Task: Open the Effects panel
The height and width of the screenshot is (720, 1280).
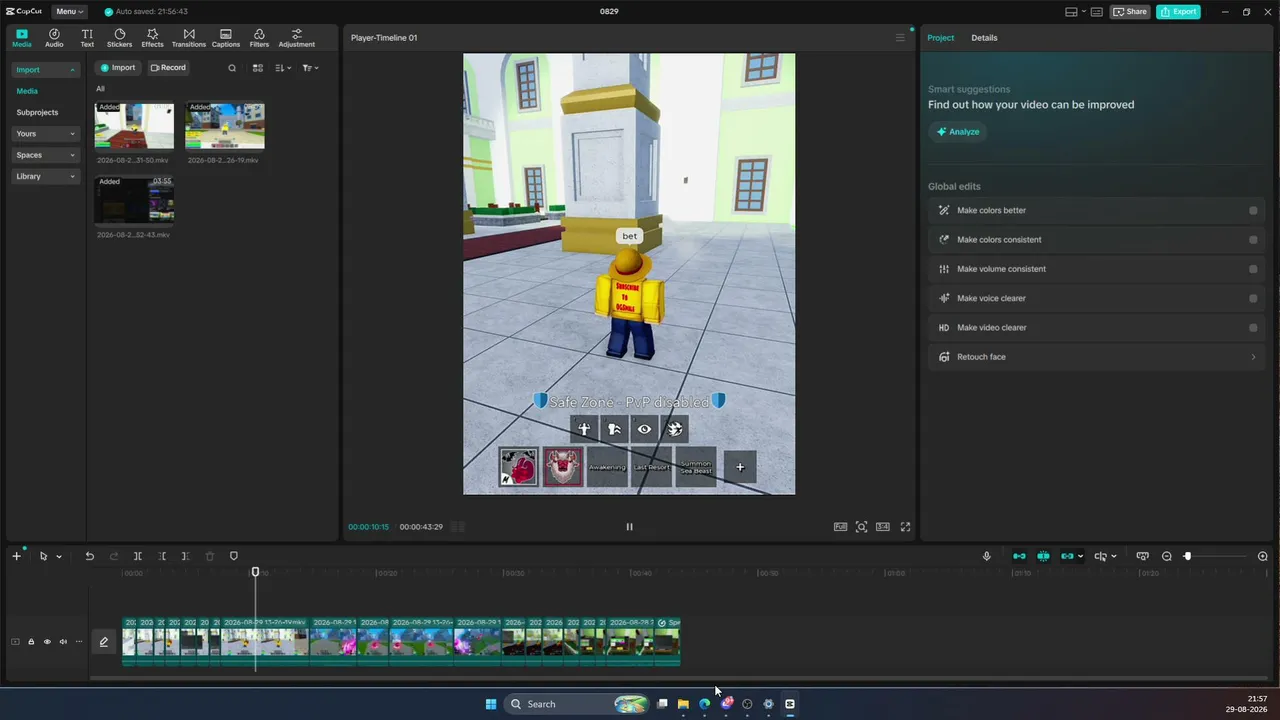Action: point(152,38)
